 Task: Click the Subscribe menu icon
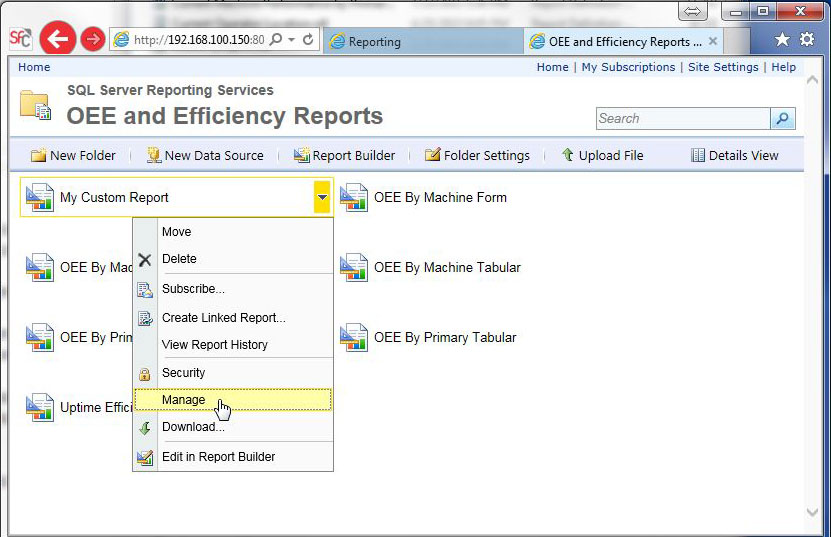[145, 289]
